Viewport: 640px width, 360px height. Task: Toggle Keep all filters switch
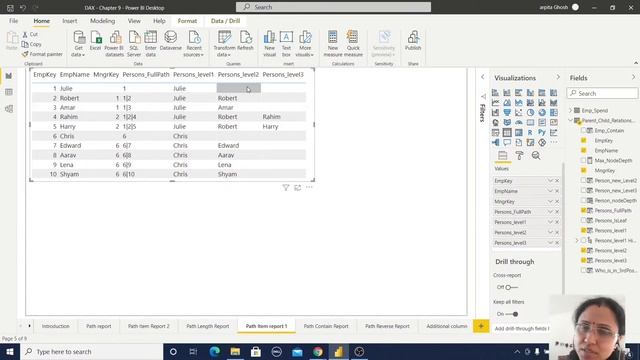point(512,314)
